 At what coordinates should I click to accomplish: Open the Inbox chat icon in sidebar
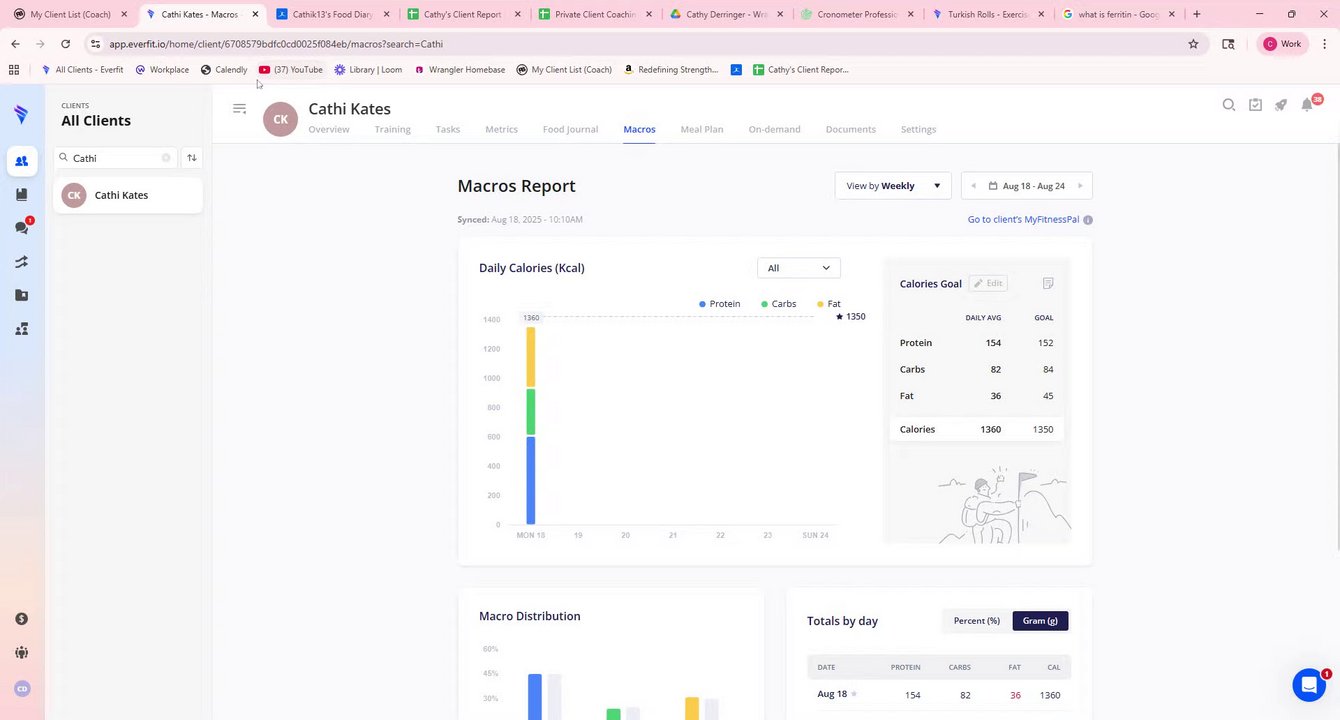22,228
